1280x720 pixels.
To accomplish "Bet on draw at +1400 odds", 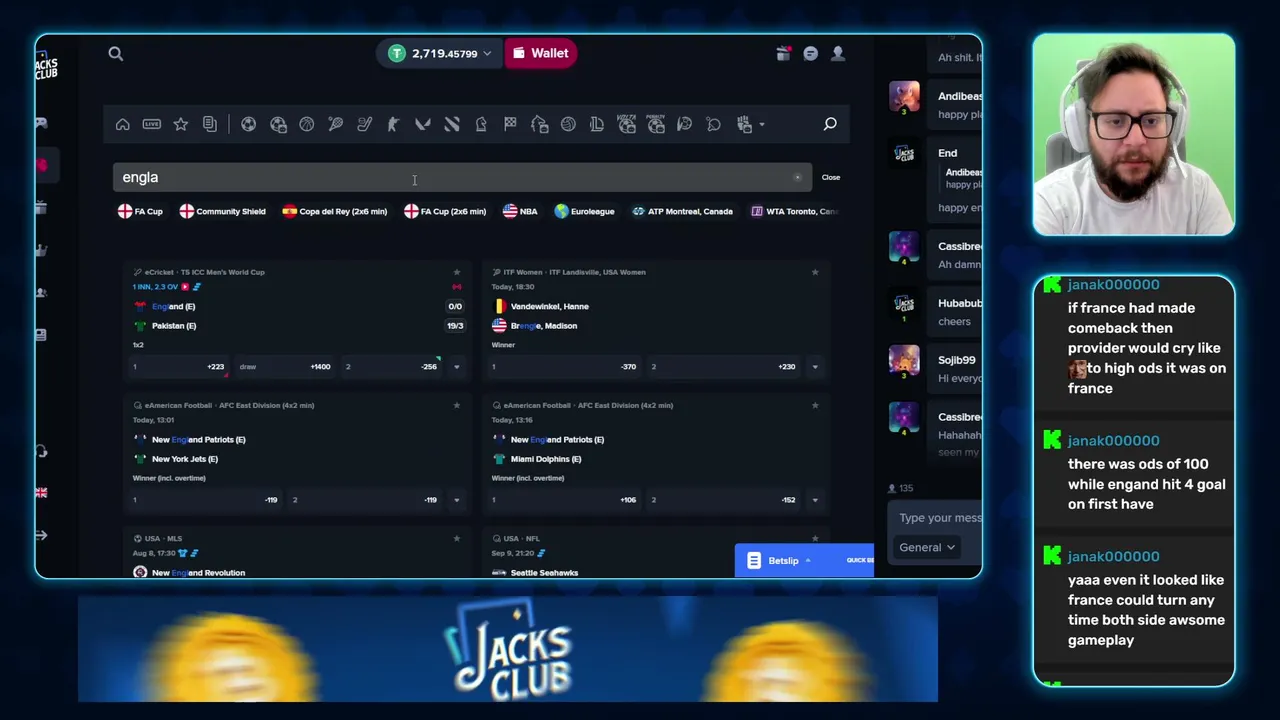I will [x=285, y=367].
